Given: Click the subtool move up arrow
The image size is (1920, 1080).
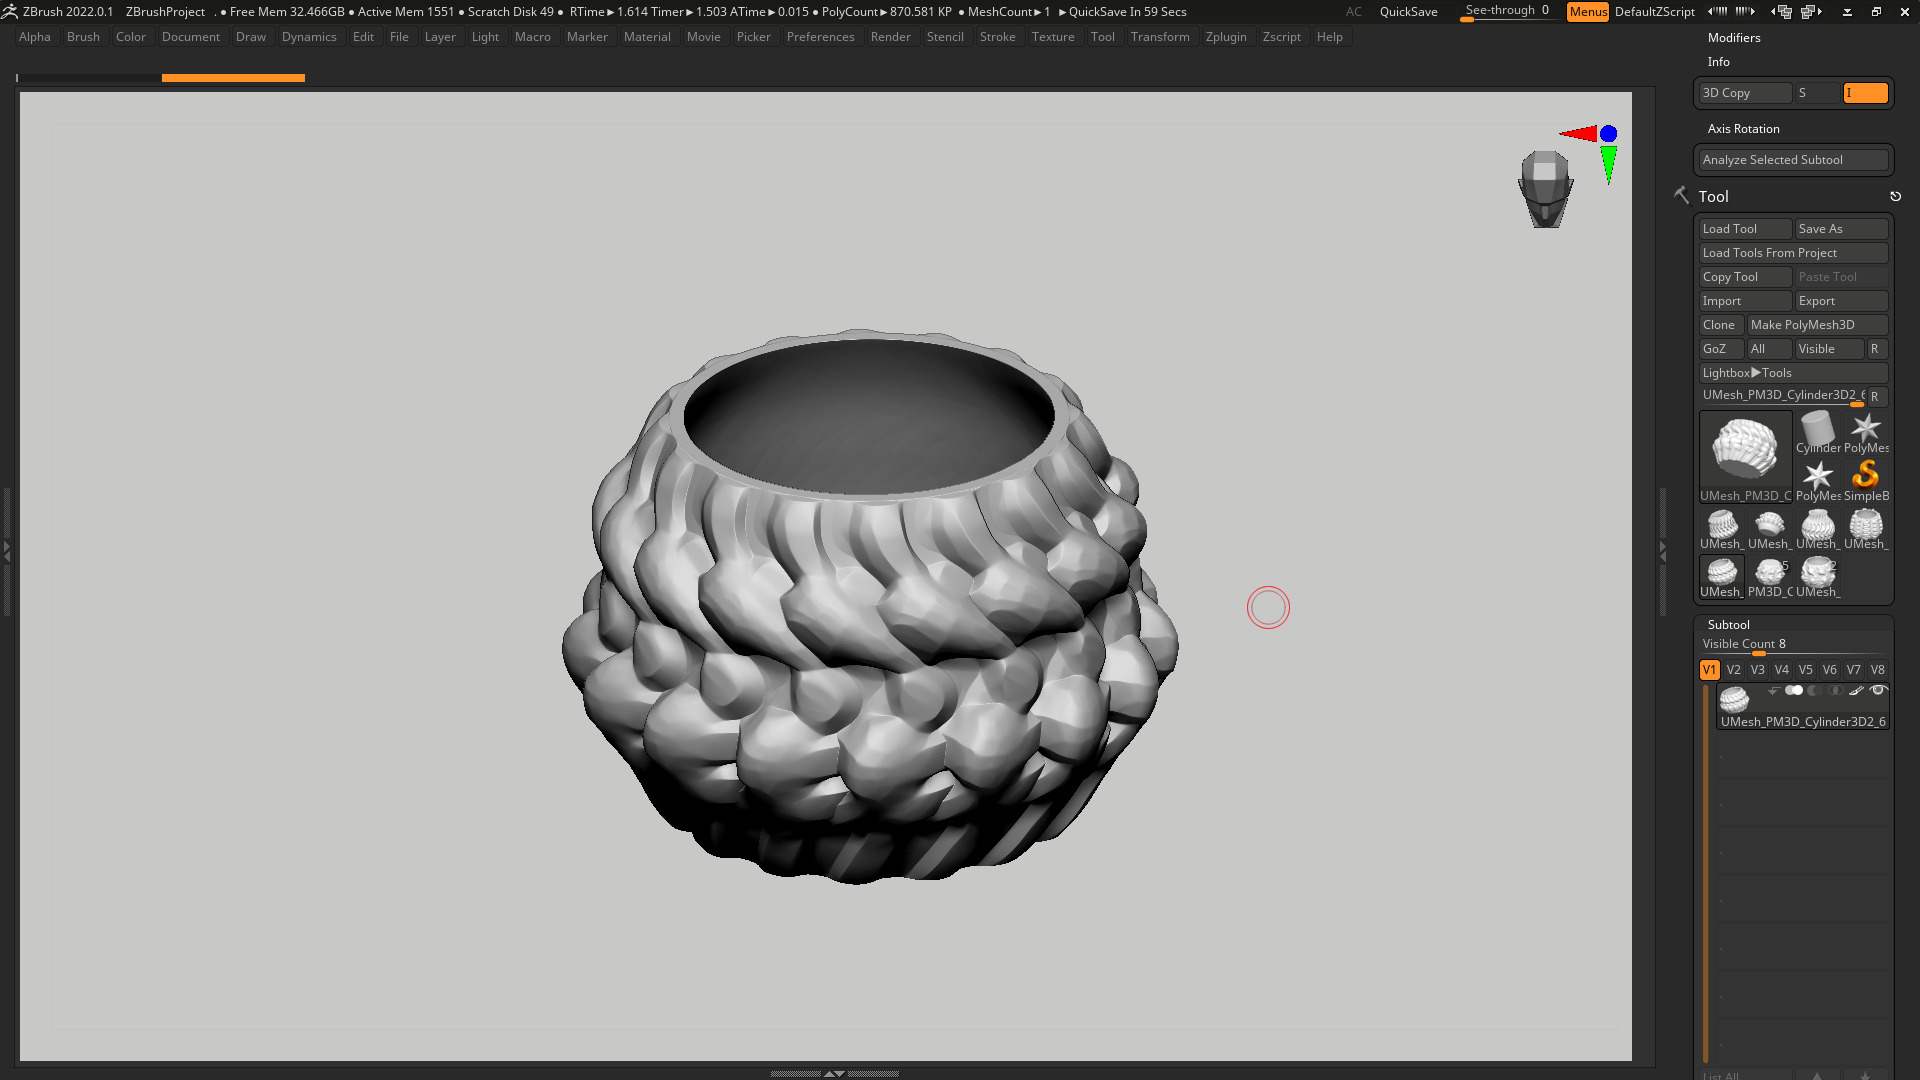Looking at the screenshot, I should point(1817,1075).
